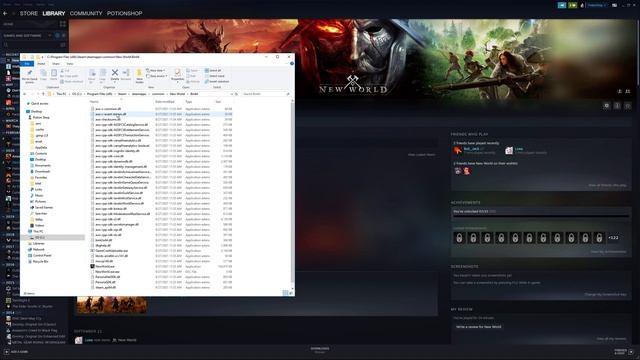Click Steam's back navigation arrow
The height and width of the screenshot is (360, 640).
[x=5, y=13]
